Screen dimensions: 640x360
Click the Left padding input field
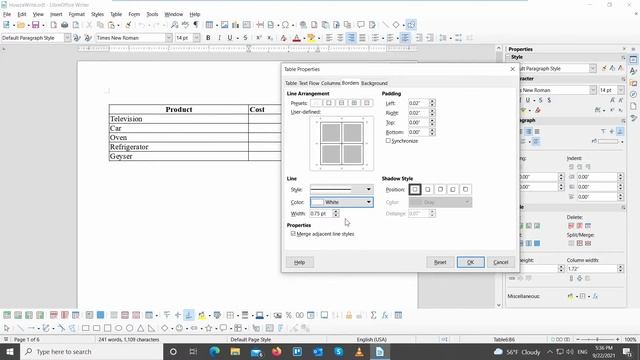(x=418, y=103)
